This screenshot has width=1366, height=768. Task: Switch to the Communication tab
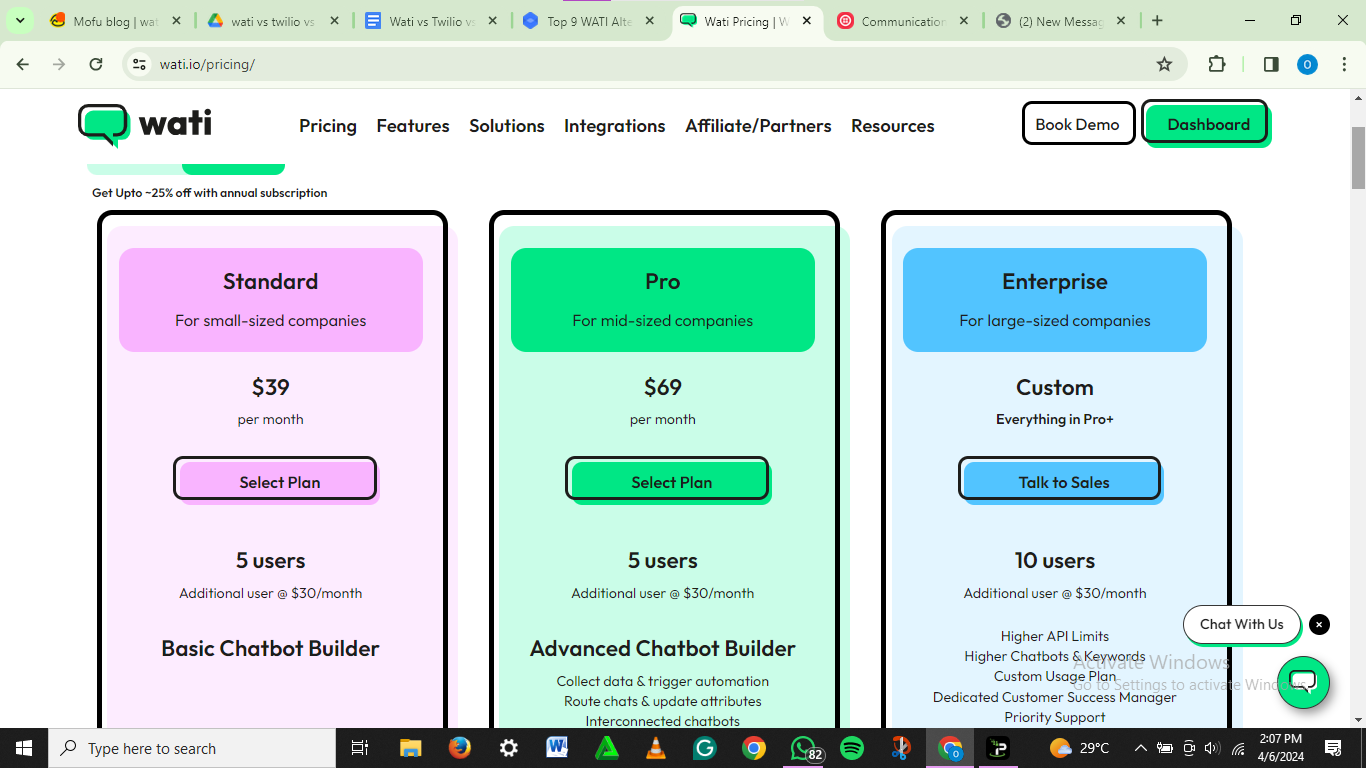[903, 21]
